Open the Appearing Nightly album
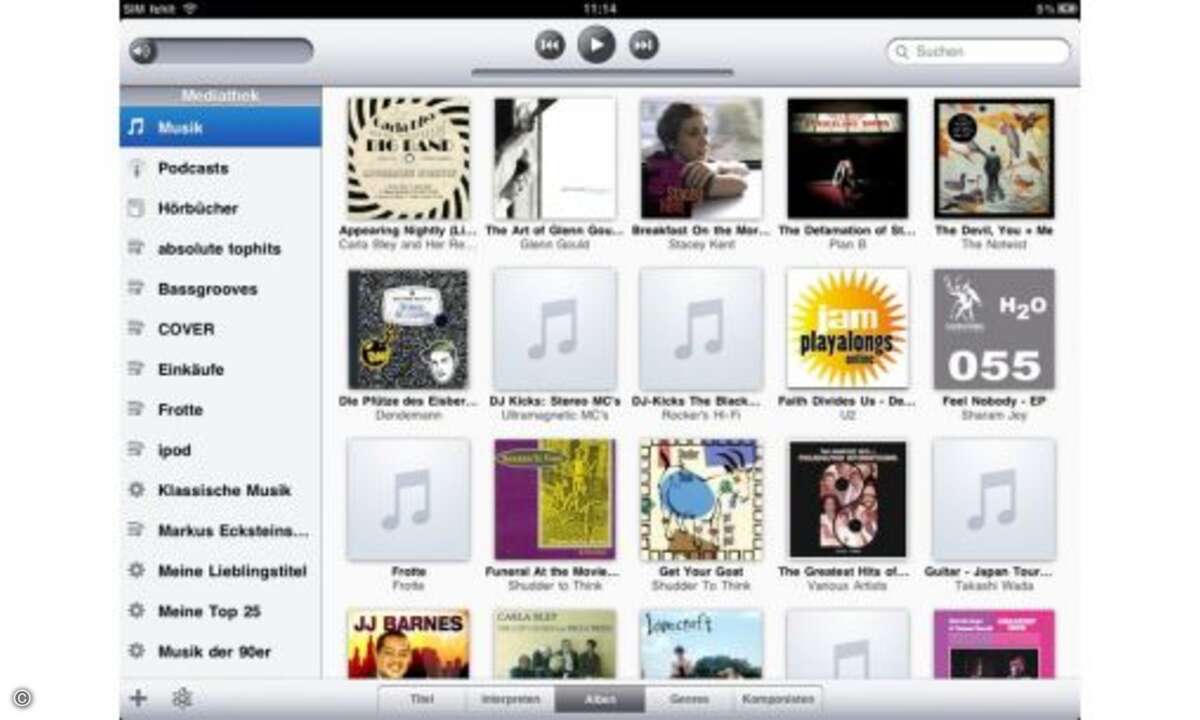The image size is (1200, 720). coord(408,158)
